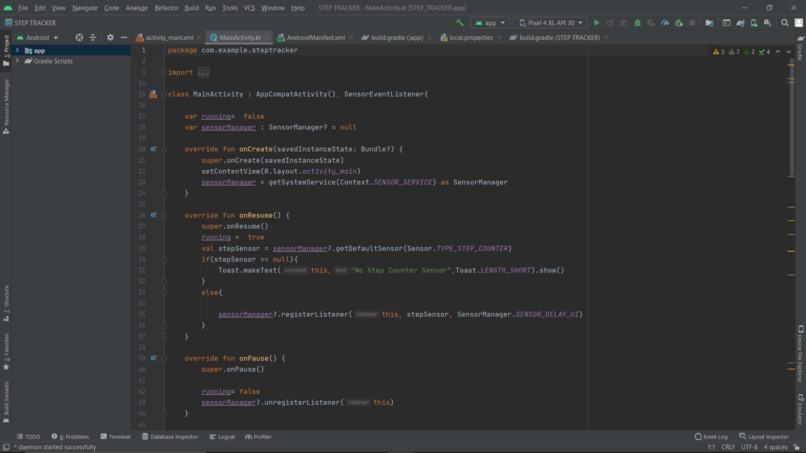Click the override gutter icon next to onPause
The image size is (806, 453).
pyautogui.click(x=153, y=358)
